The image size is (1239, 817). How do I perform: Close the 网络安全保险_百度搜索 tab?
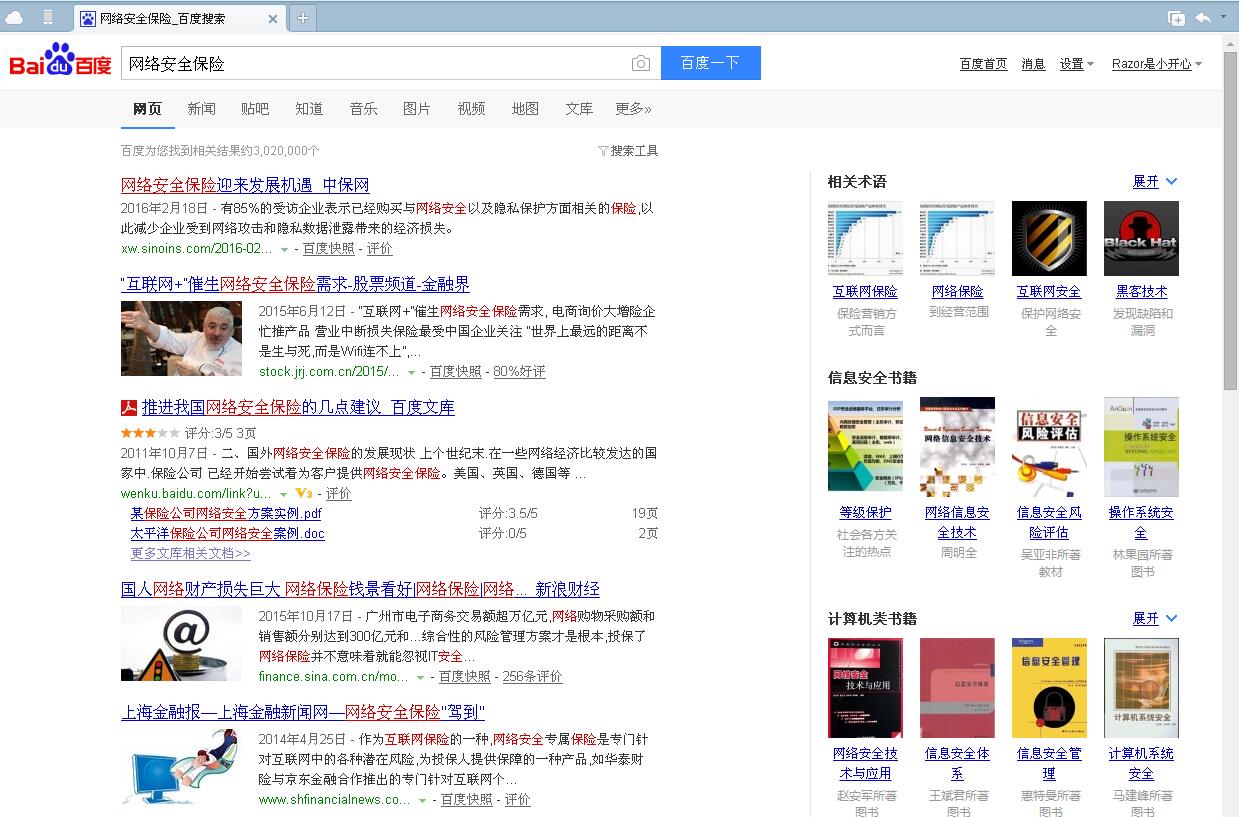click(274, 18)
